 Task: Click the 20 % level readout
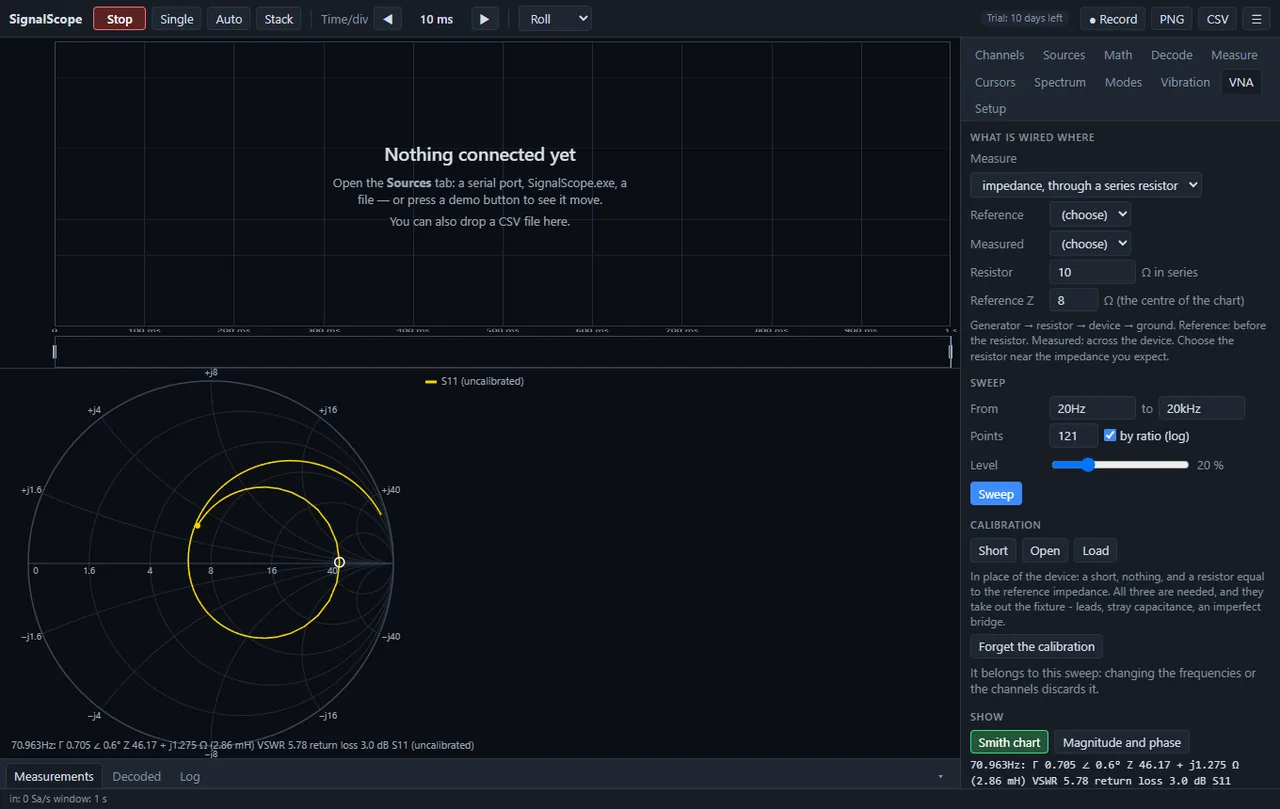point(1210,465)
